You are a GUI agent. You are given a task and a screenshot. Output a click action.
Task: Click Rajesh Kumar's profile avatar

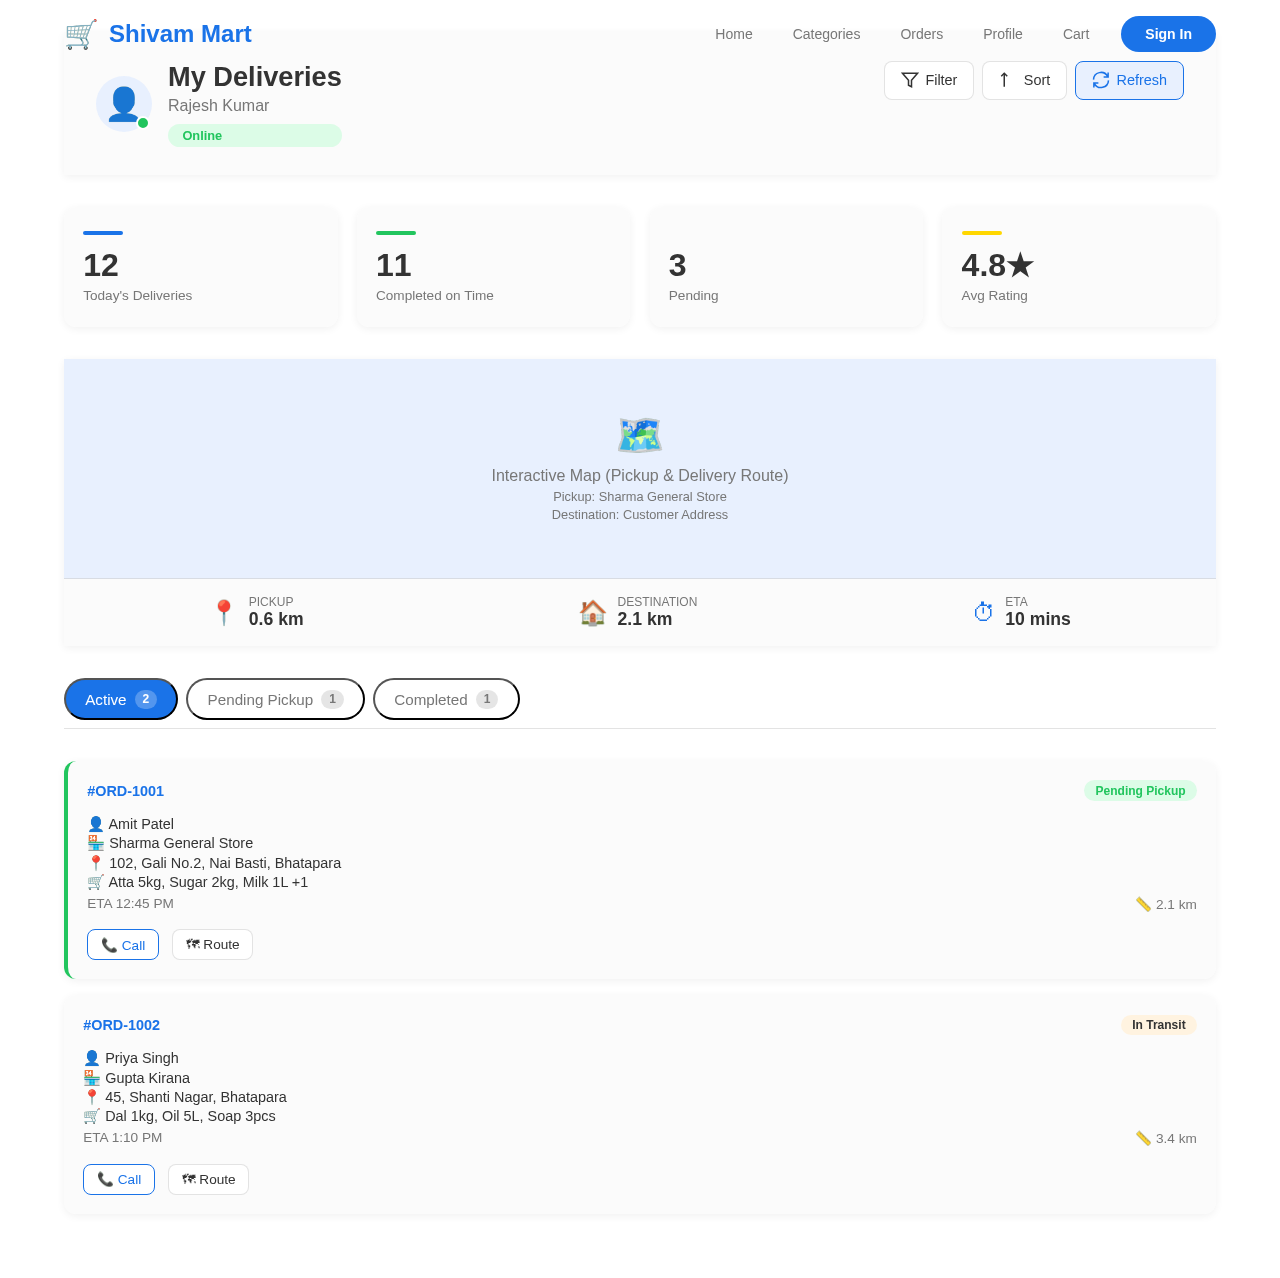coord(124,104)
